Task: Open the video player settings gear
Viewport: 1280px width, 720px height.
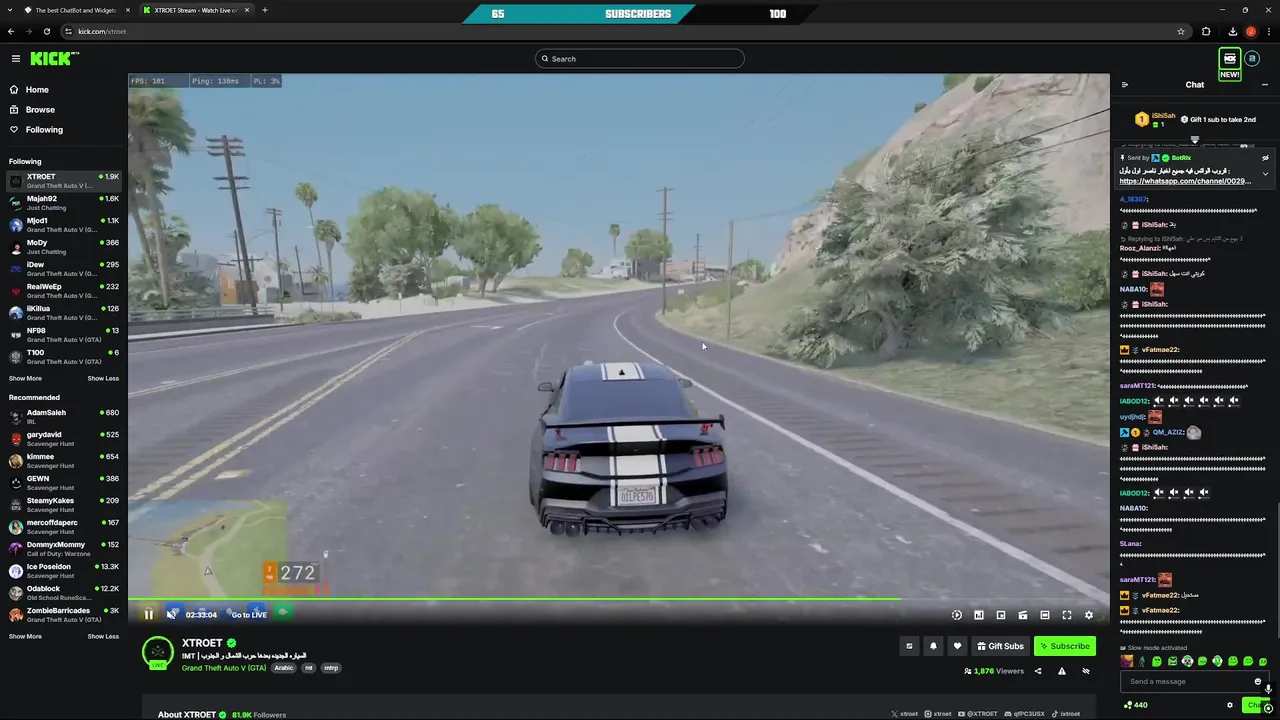Action: 1089,615
